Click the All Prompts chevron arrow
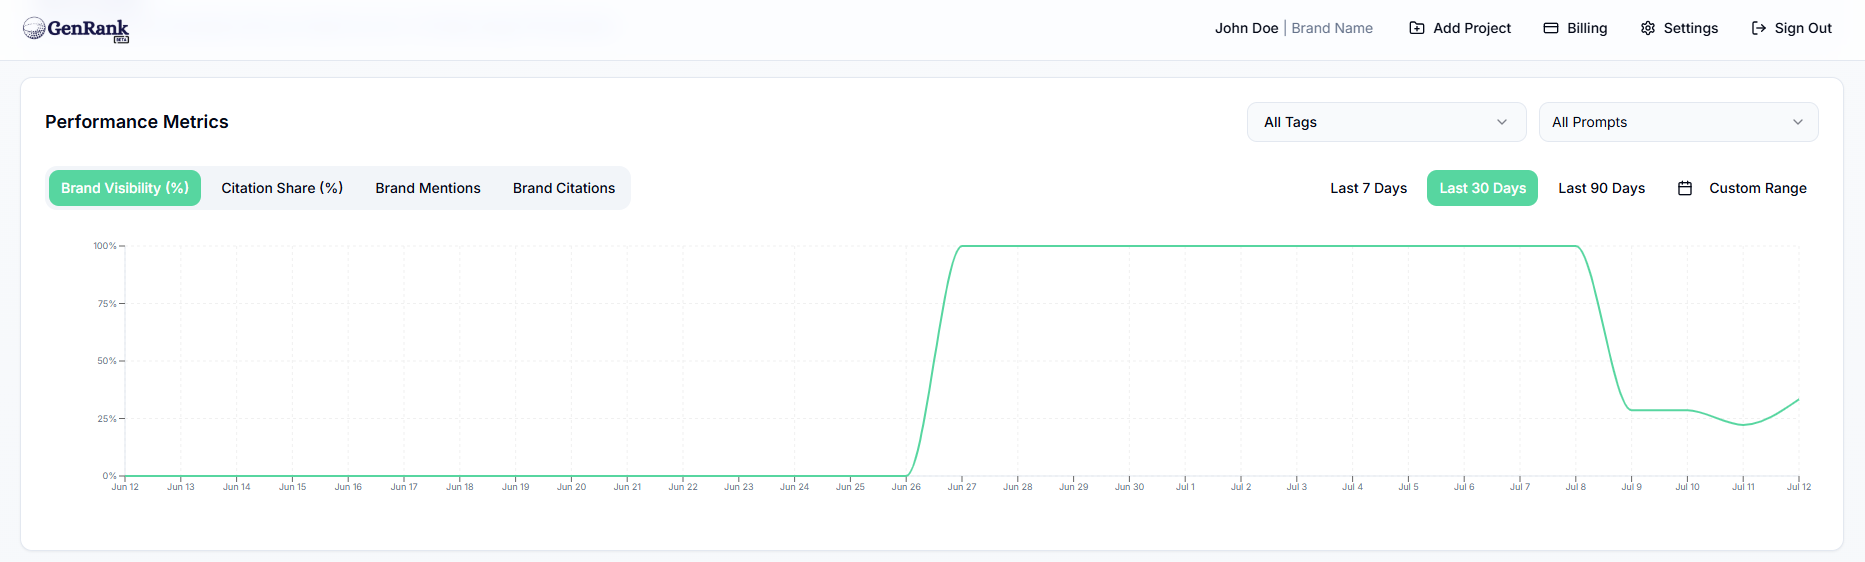Viewport: 1865px width, 562px height. [1798, 122]
